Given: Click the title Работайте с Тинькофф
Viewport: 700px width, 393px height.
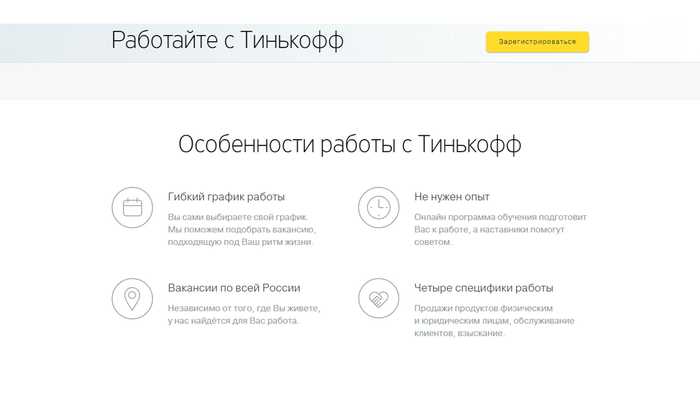Looking at the screenshot, I should tap(228, 40).
